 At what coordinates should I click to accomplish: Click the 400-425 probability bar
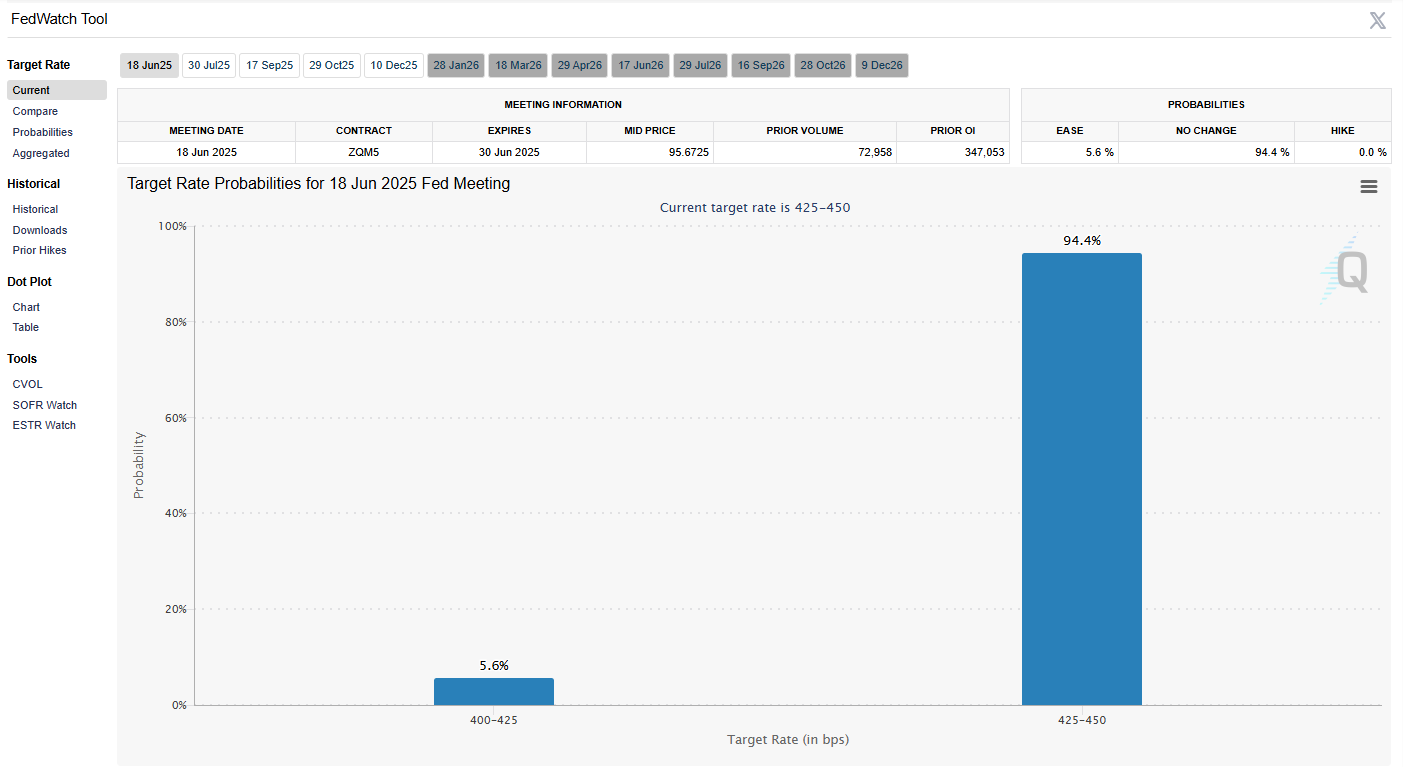point(493,692)
